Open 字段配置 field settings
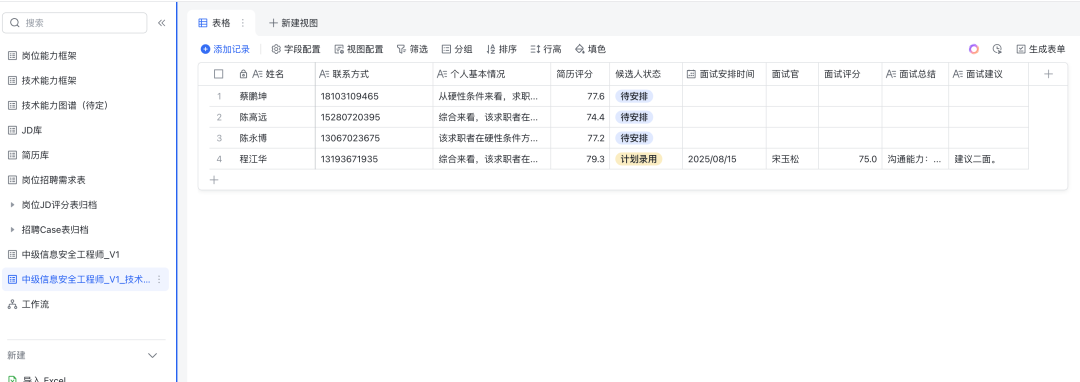The width and height of the screenshot is (1080, 382). pyautogui.click(x=296, y=50)
